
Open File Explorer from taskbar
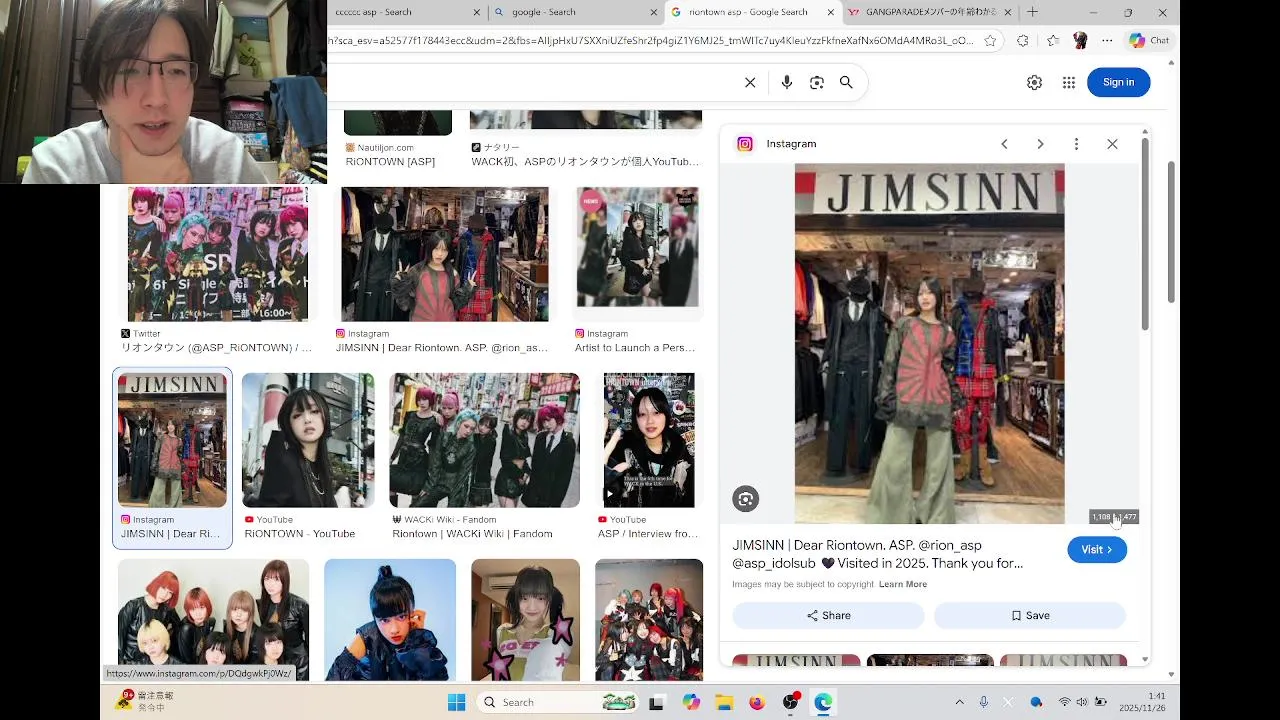[x=724, y=702]
